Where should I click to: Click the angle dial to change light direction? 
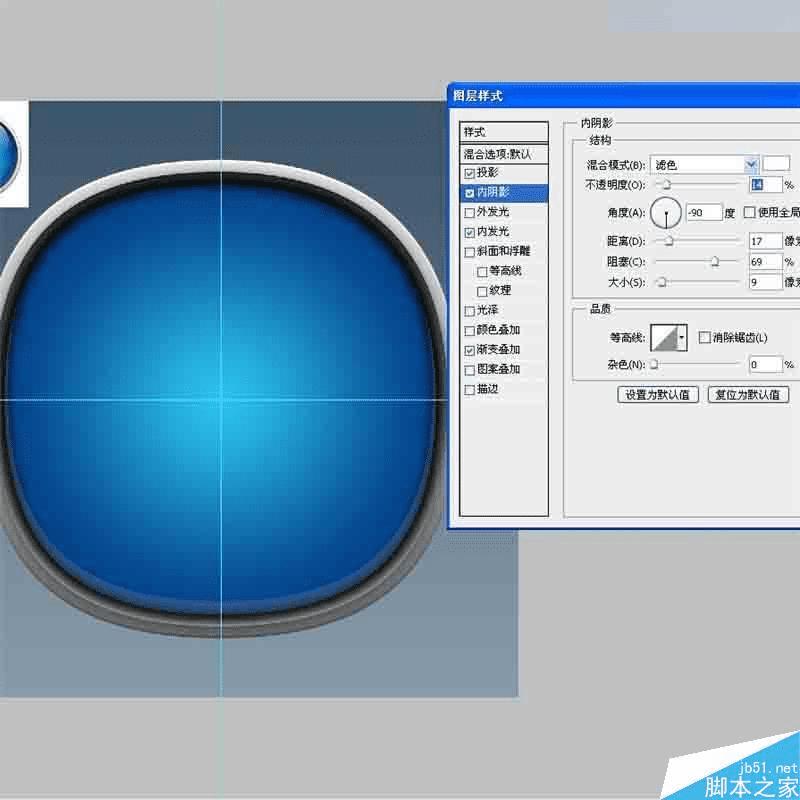668,212
